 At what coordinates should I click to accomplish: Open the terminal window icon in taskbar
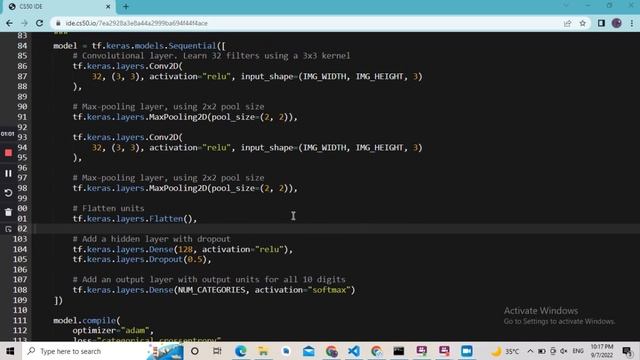[399, 351]
